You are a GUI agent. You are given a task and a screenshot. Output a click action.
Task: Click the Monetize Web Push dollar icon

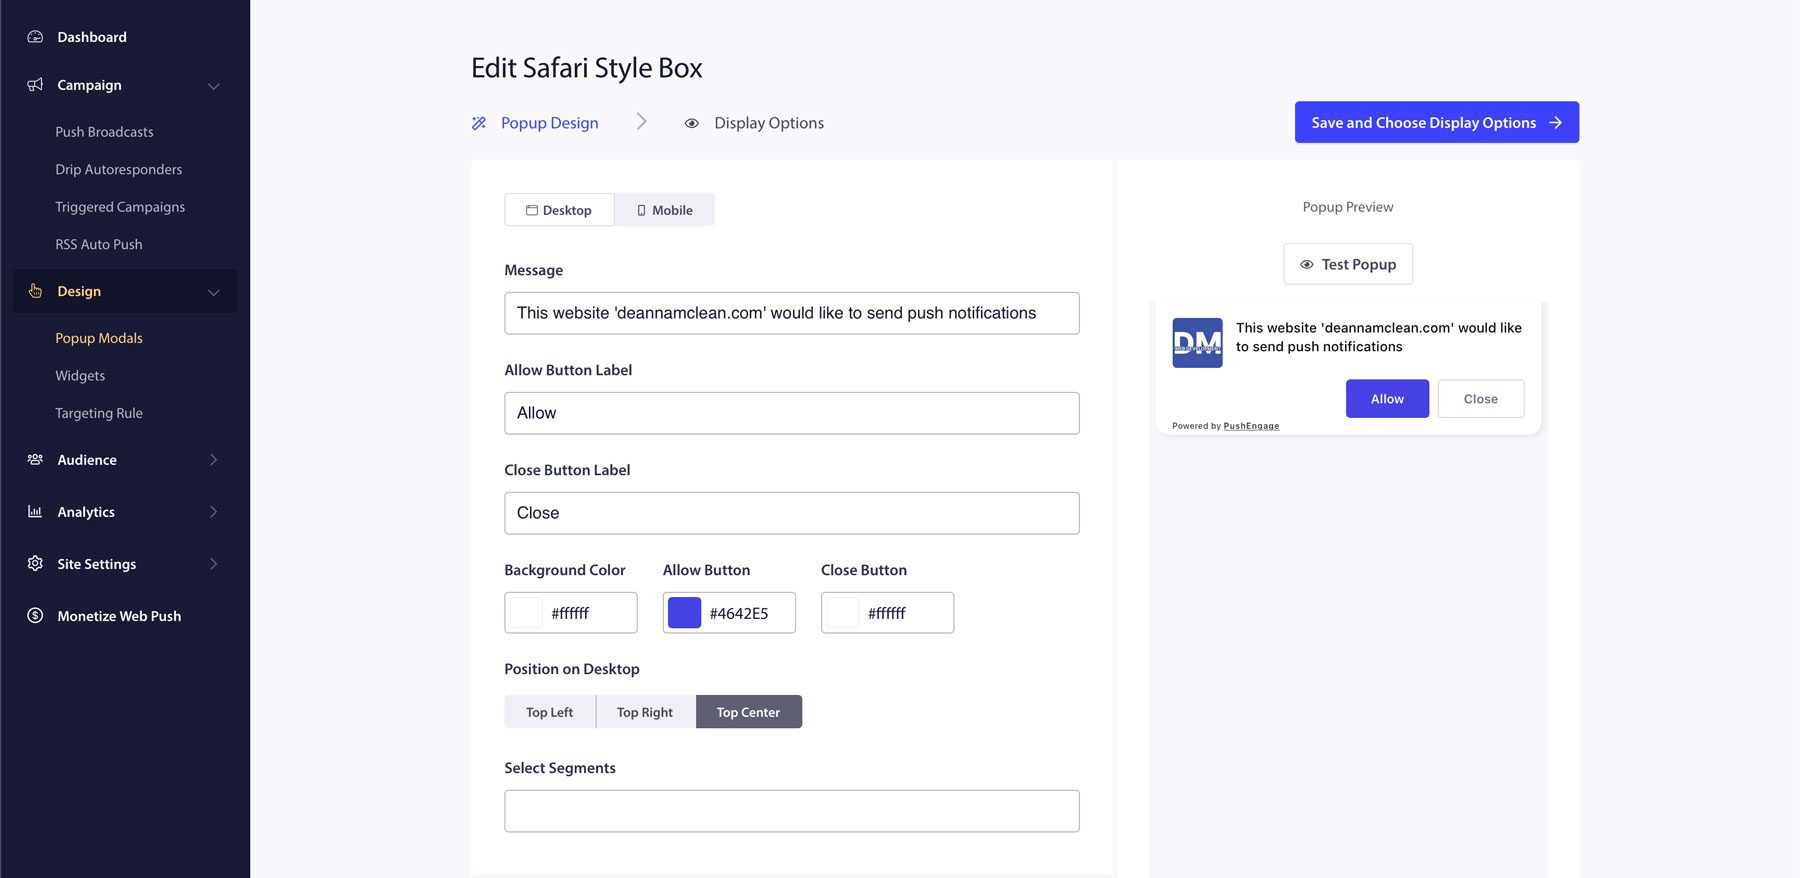click(35, 616)
